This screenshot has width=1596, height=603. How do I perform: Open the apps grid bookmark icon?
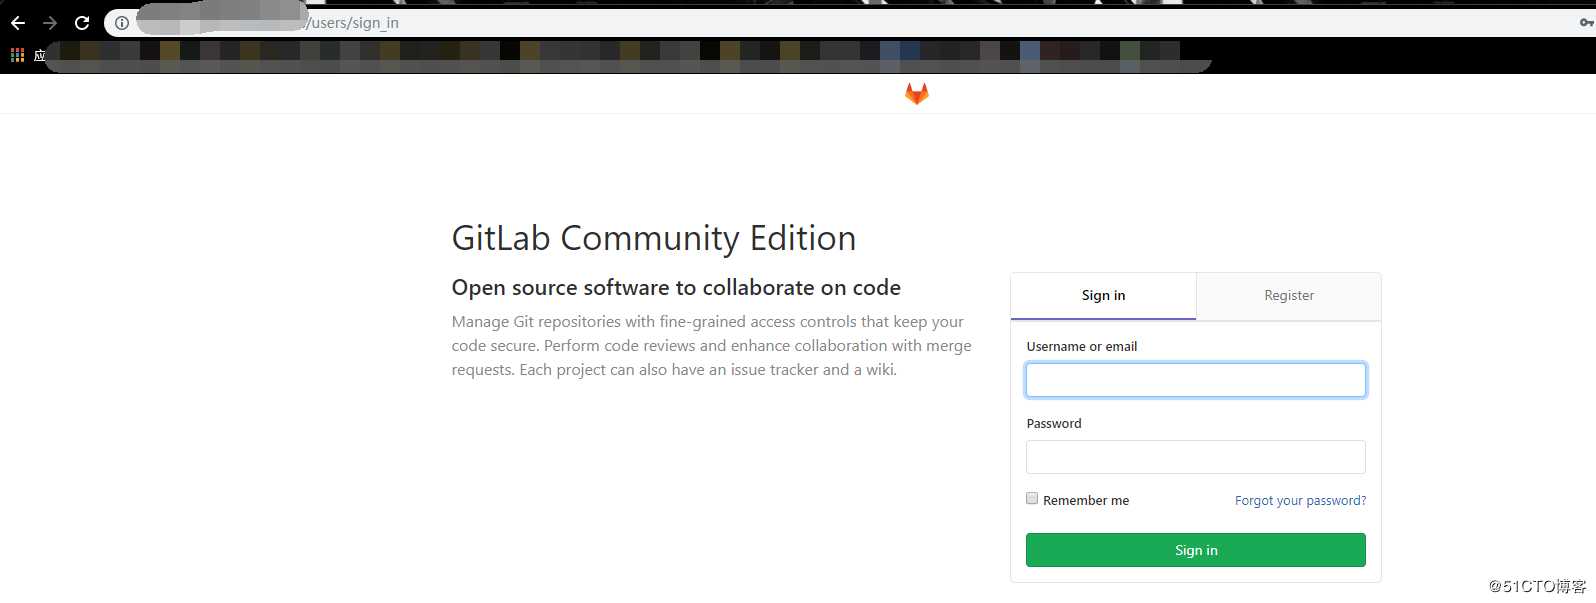[x=17, y=55]
